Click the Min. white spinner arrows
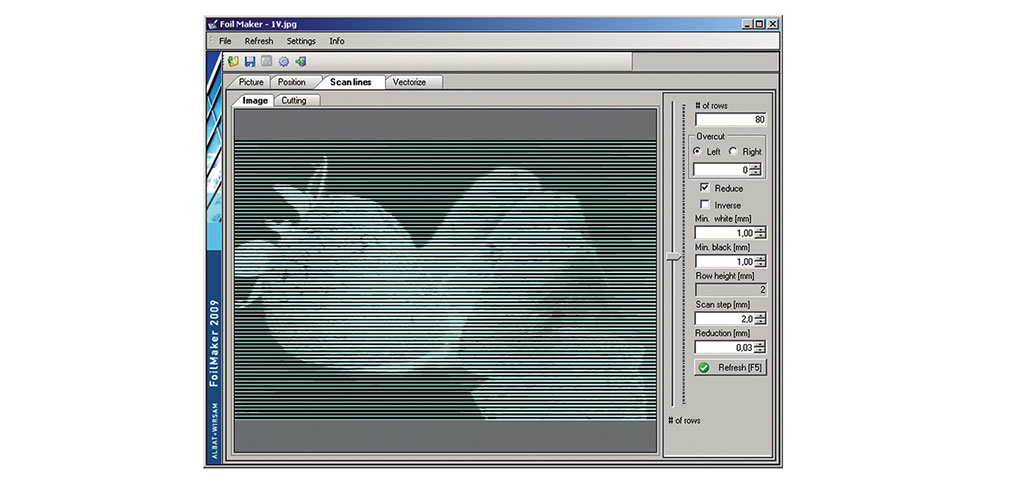The height and width of the screenshot is (500, 1024). point(760,233)
